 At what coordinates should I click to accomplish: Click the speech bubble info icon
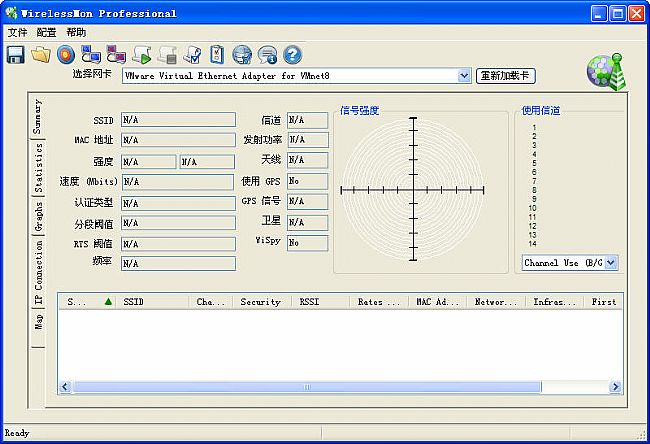pyautogui.click(x=267, y=55)
